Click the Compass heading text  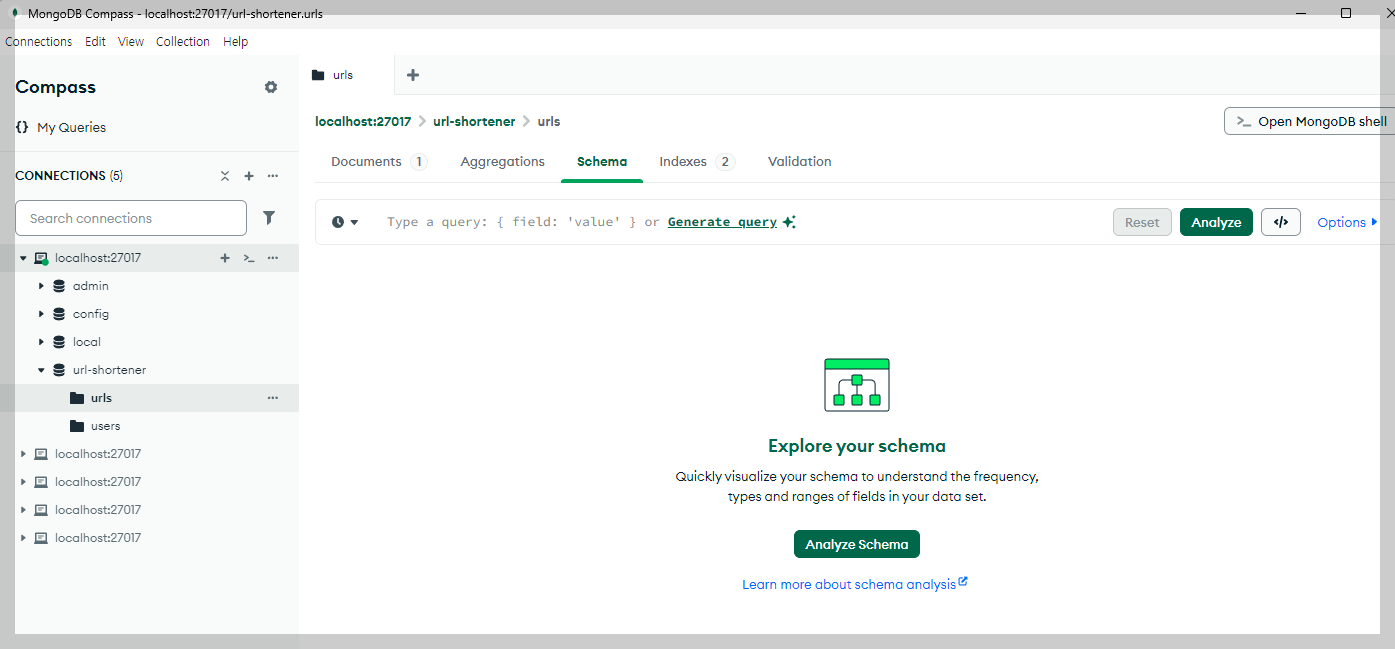coord(56,87)
